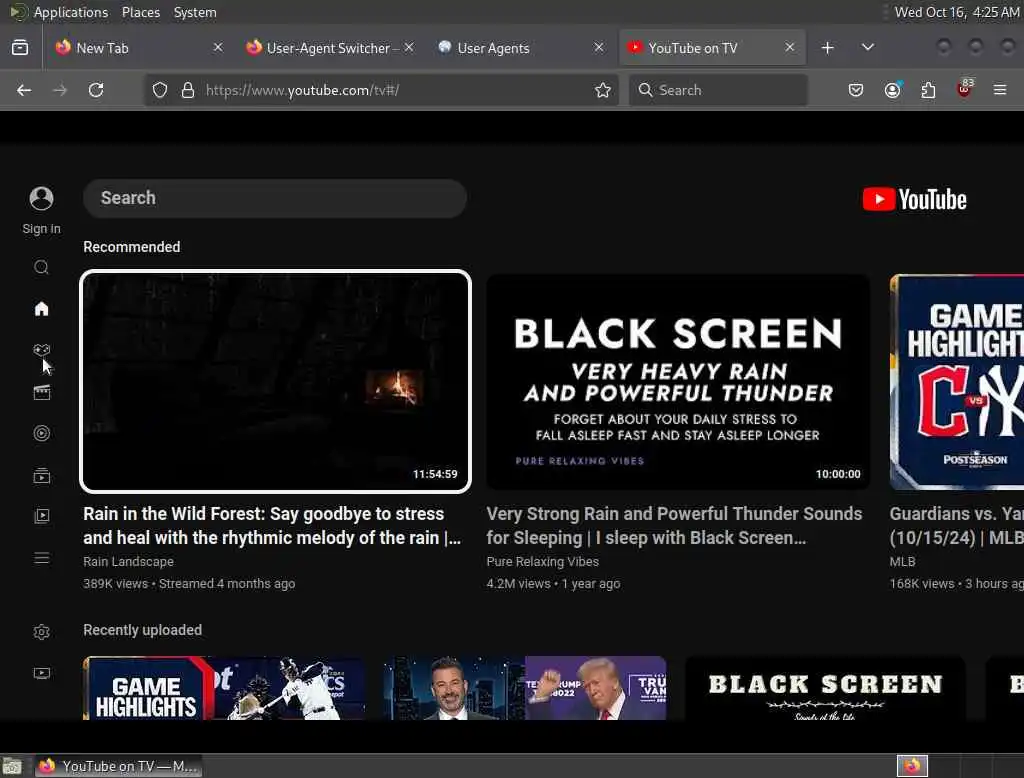The height and width of the screenshot is (778, 1024).
Task: Click the Rain in the Wild Forest title
Action: click(272, 526)
